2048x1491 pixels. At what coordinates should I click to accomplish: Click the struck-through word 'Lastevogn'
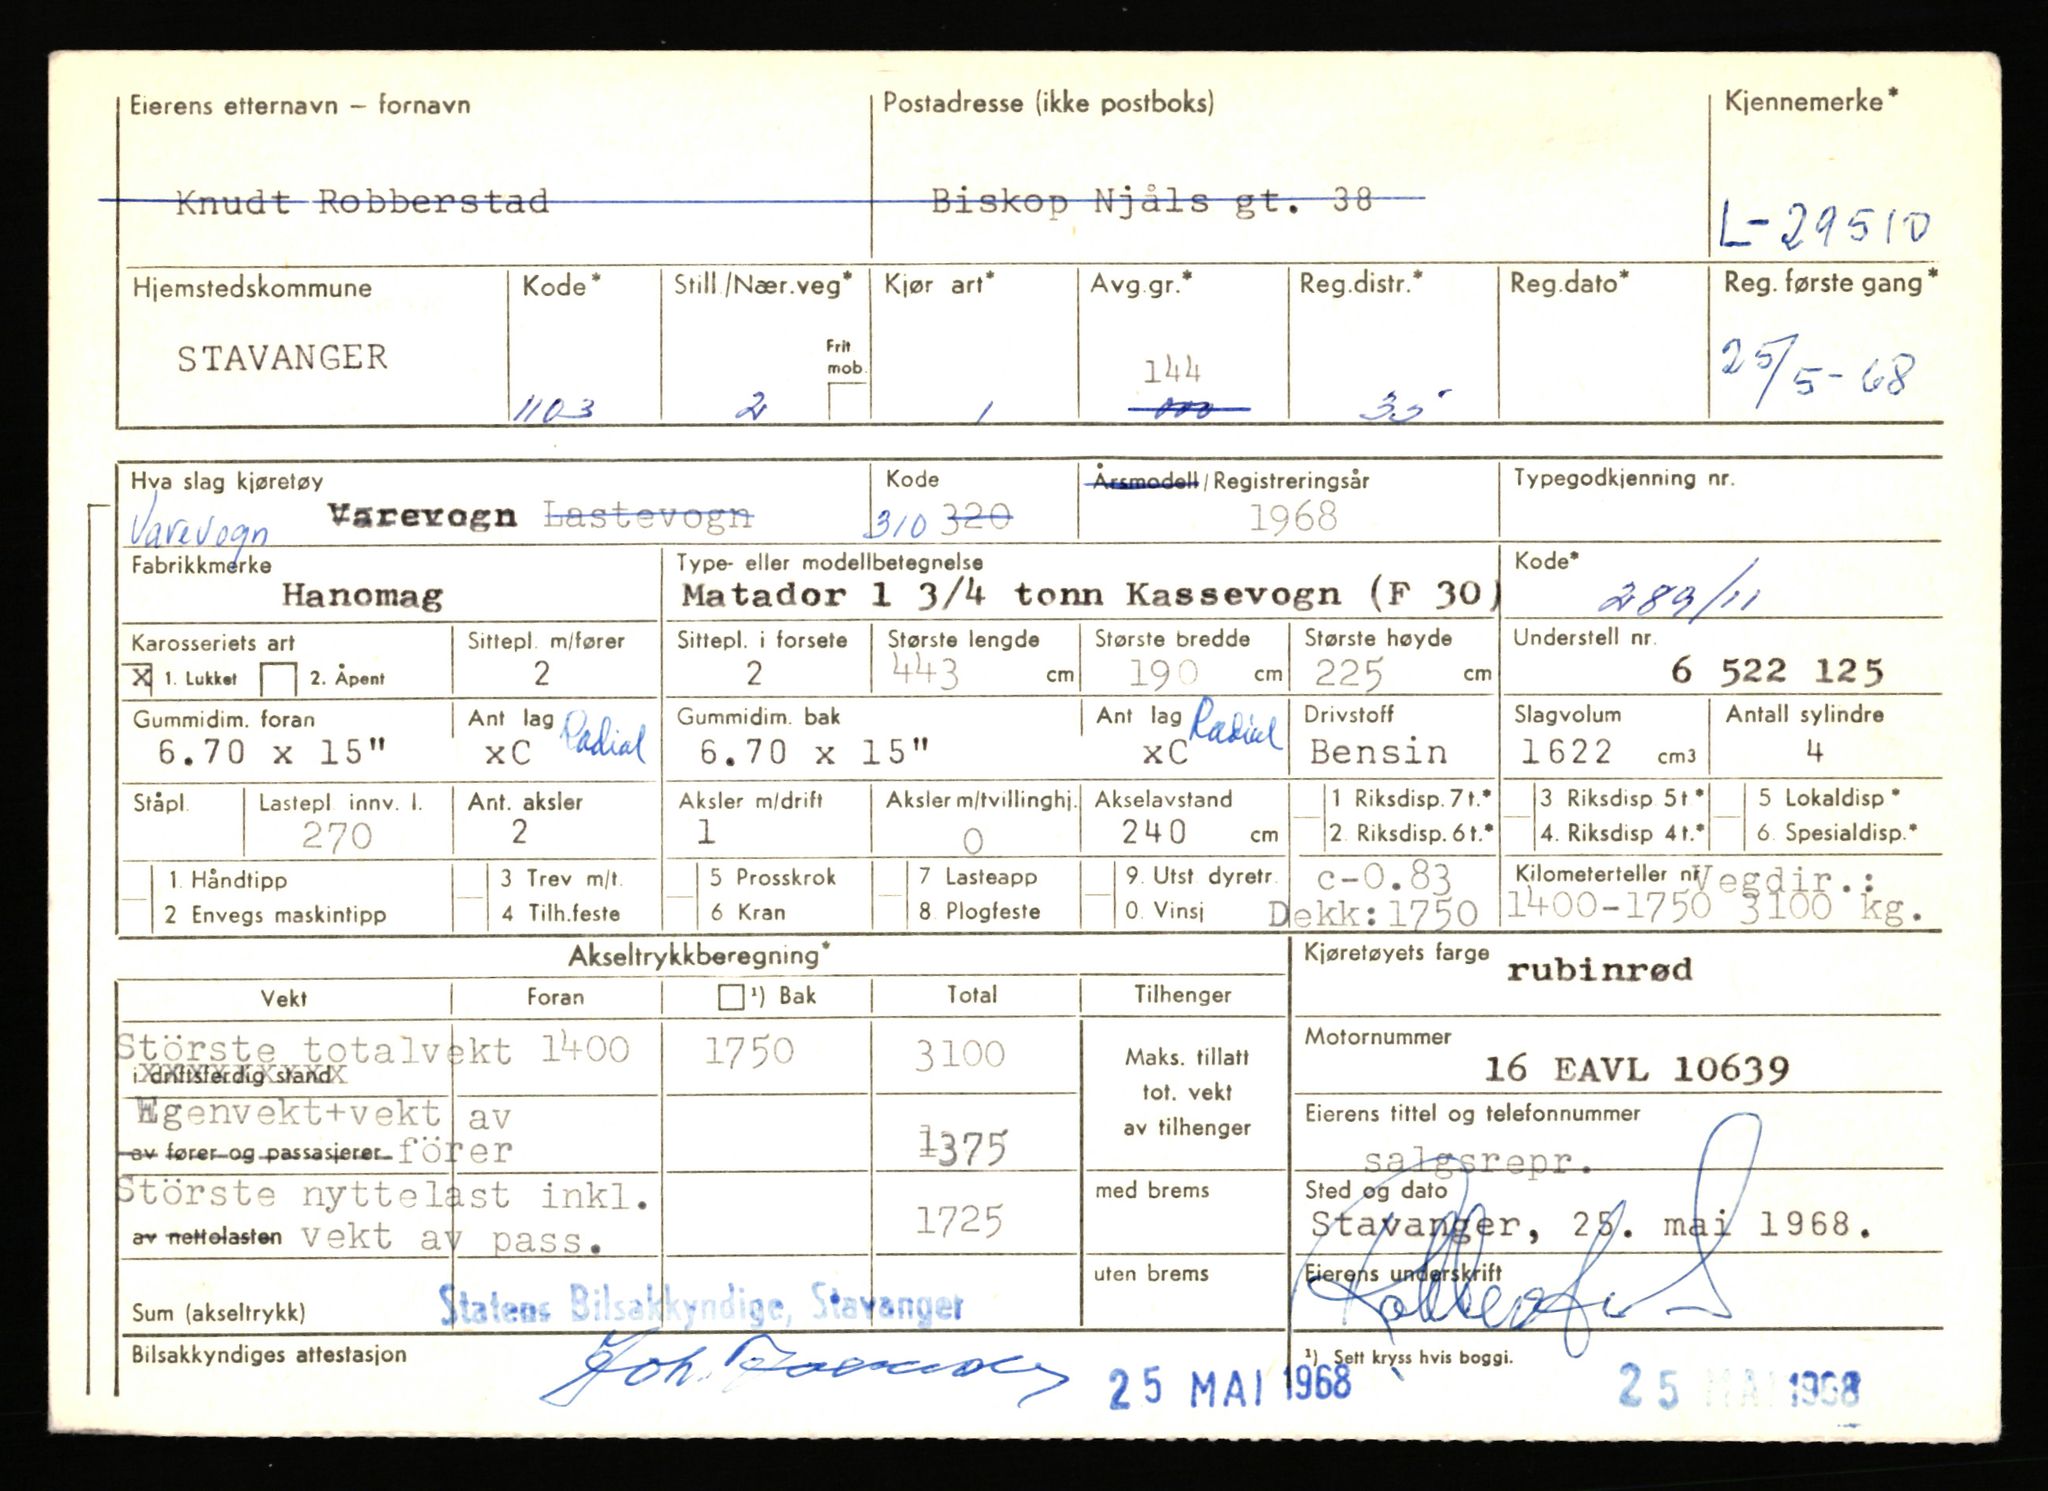pyautogui.click(x=648, y=516)
